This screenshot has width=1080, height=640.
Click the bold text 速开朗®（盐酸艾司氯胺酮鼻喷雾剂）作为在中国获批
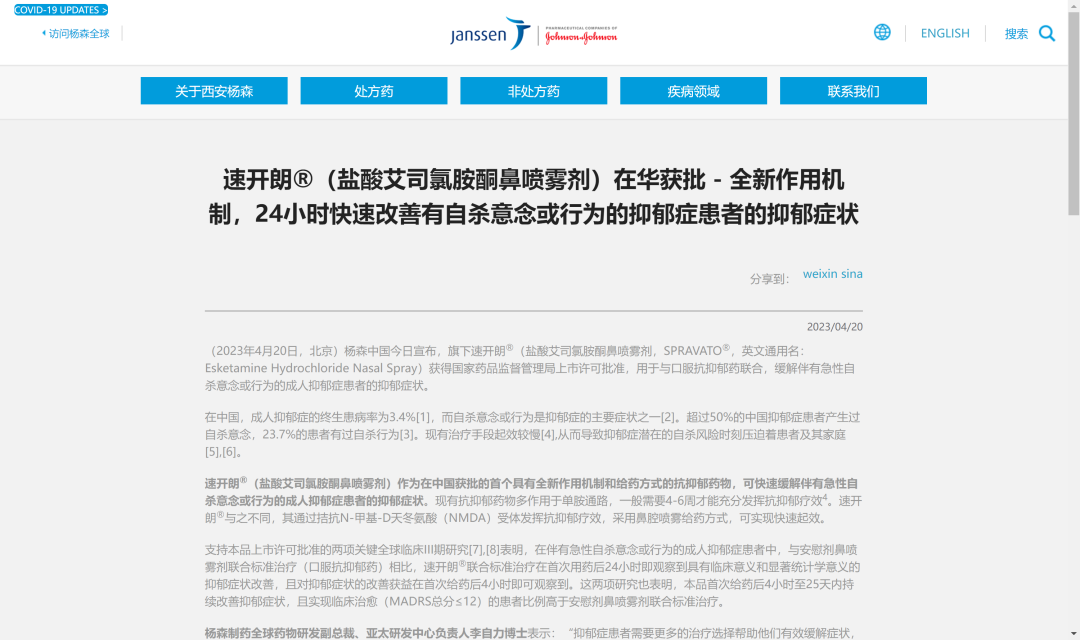pyautogui.click(x=531, y=492)
